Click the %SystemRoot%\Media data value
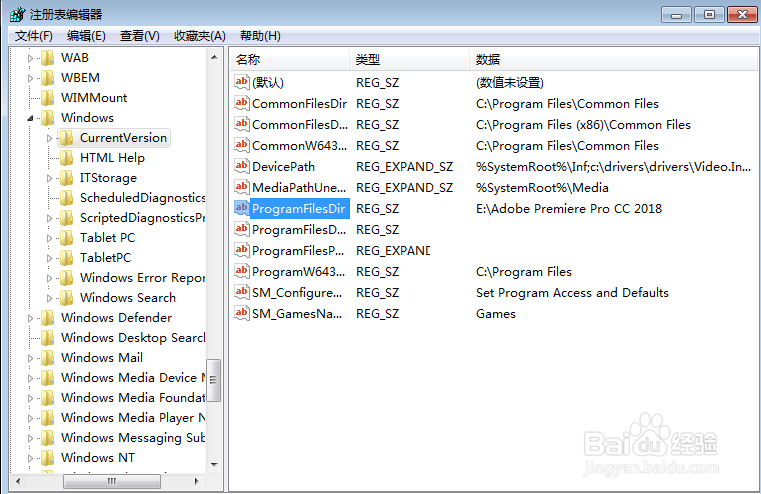761x494 pixels. tap(542, 188)
